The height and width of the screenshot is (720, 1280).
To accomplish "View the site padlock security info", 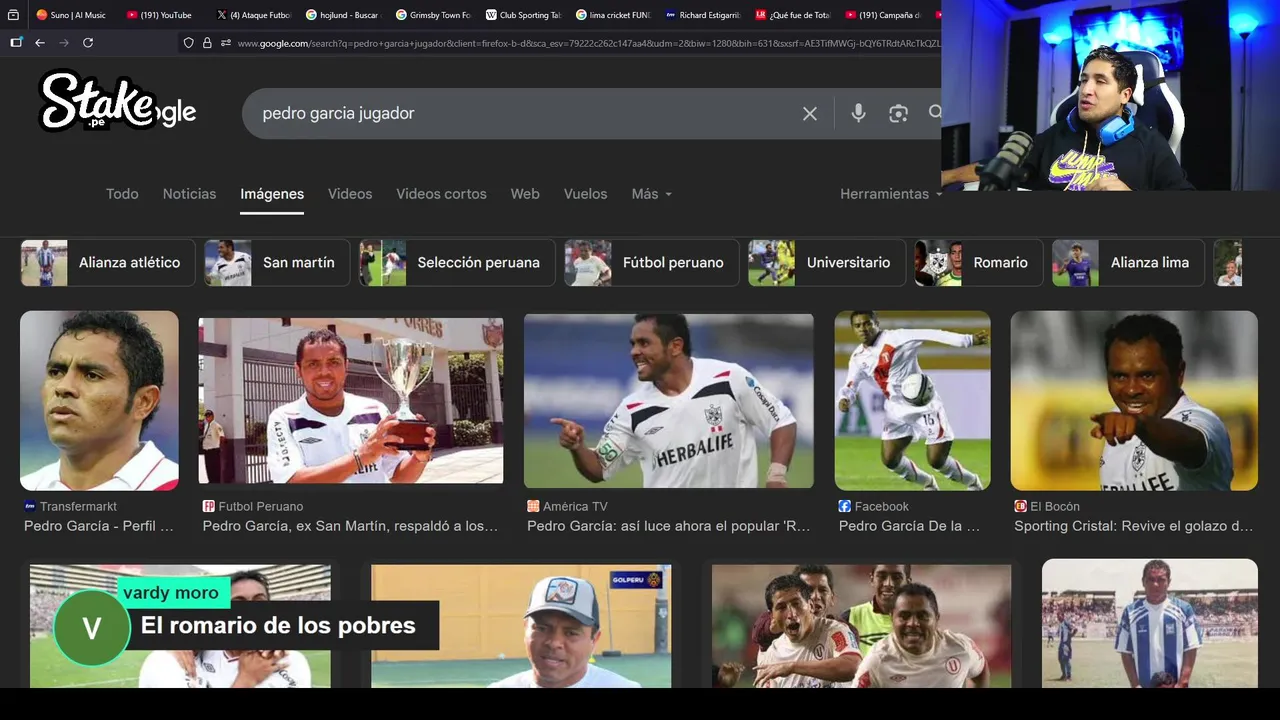I will [x=207, y=43].
